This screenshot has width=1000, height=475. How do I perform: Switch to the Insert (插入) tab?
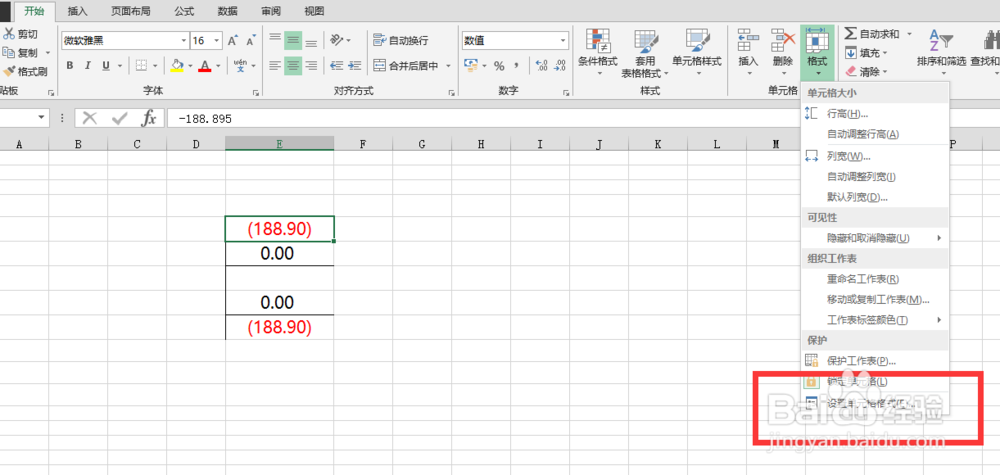pyautogui.click(x=78, y=11)
